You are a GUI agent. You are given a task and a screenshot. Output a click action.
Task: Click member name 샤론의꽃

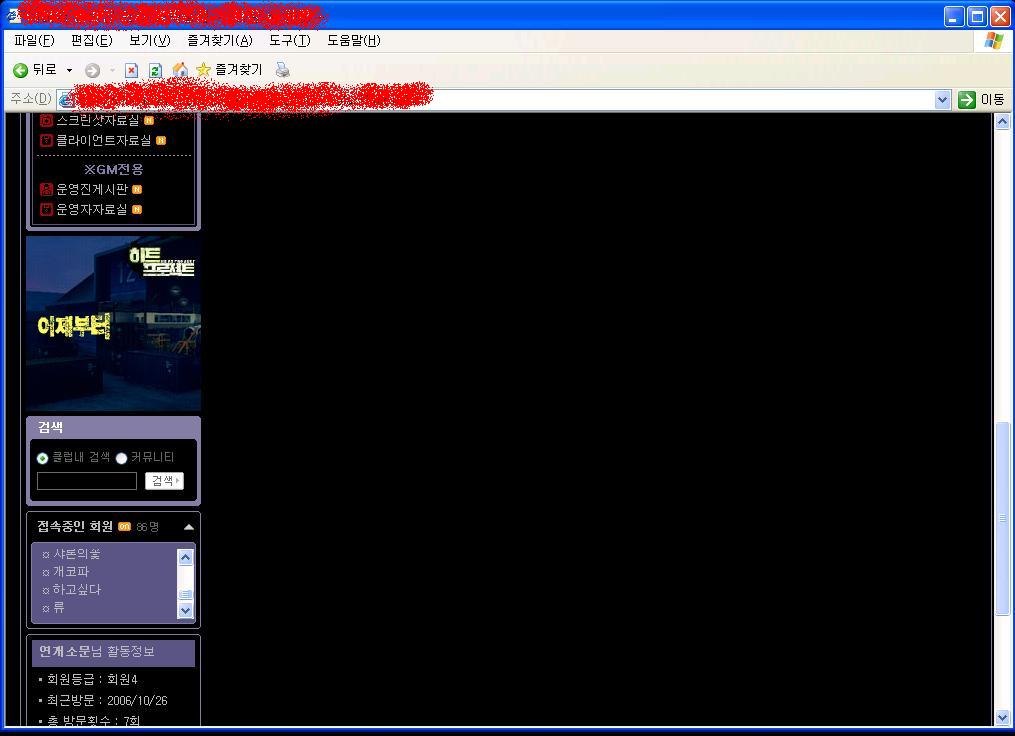coord(76,553)
